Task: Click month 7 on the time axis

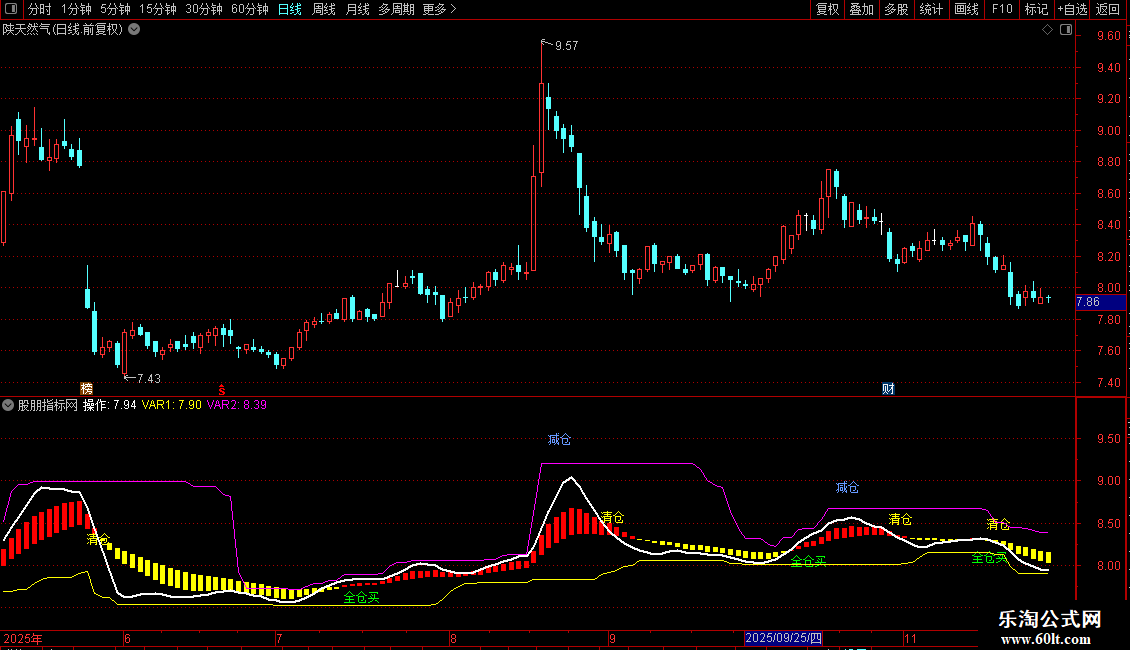Action: coord(279,638)
